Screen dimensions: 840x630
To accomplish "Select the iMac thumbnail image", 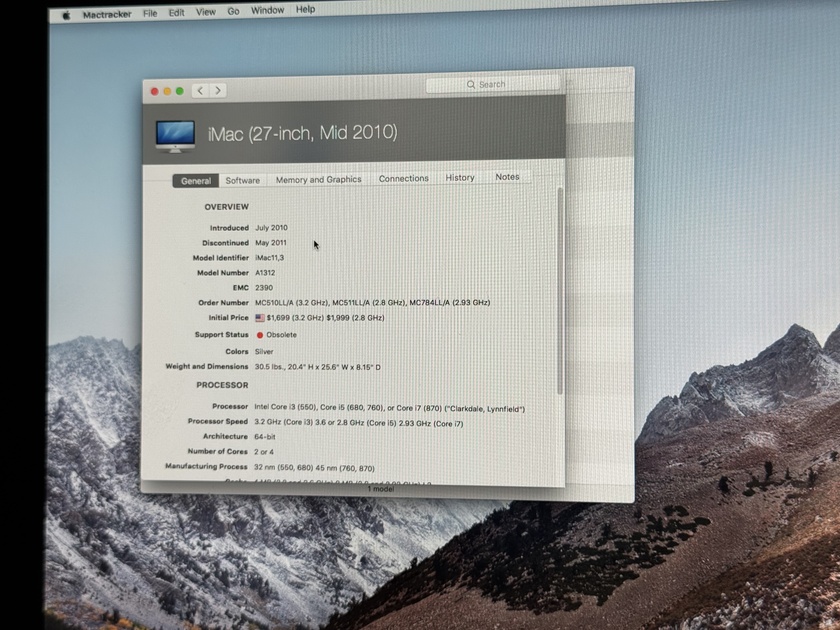I will [174, 131].
